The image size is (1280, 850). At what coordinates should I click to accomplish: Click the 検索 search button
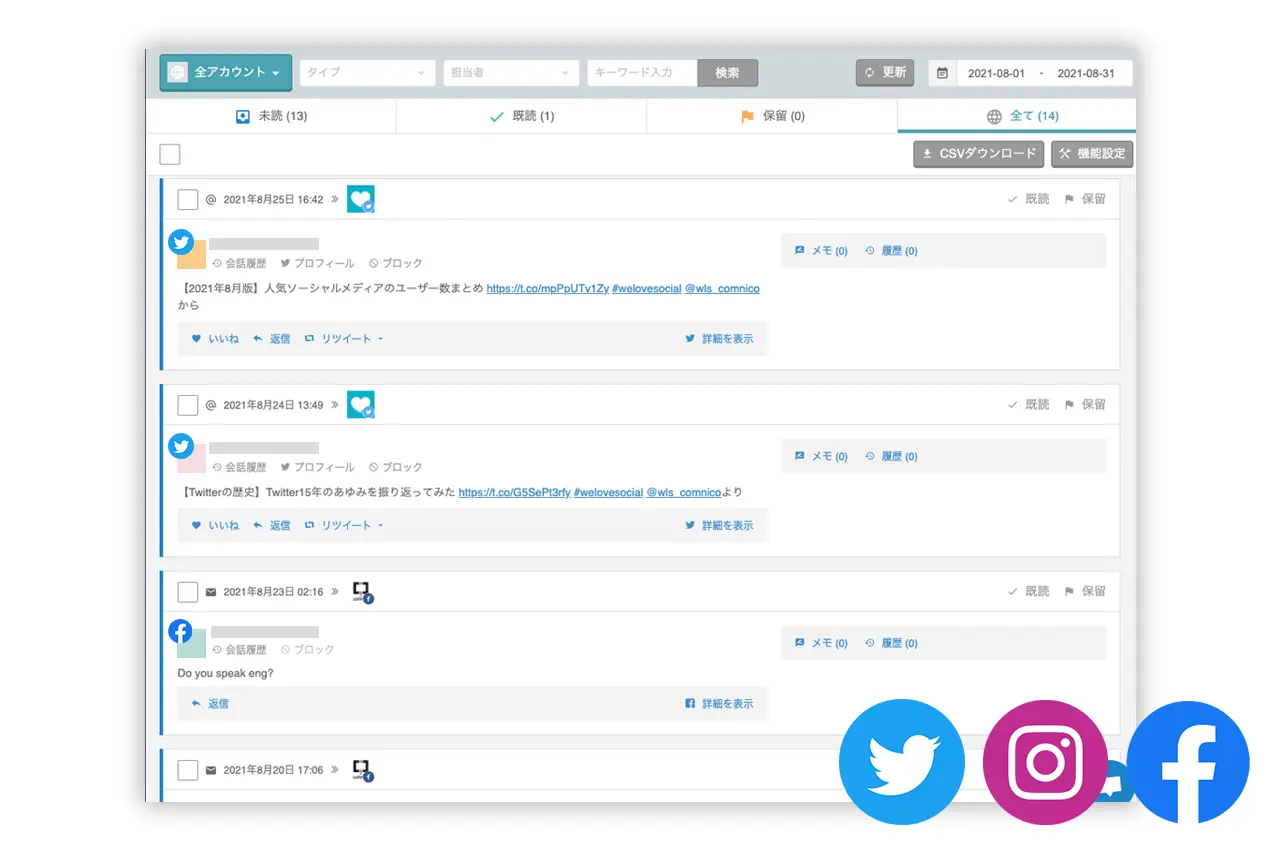pos(728,73)
